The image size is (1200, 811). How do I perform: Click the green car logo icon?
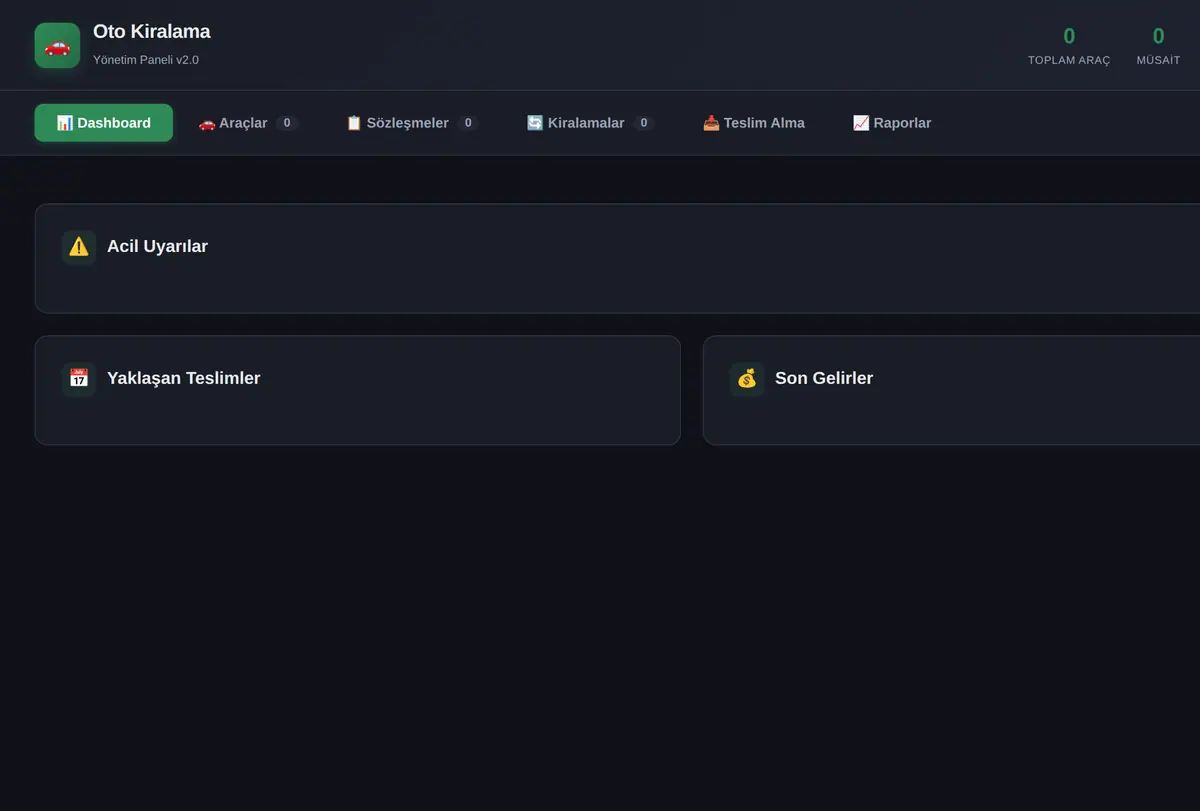click(x=57, y=46)
